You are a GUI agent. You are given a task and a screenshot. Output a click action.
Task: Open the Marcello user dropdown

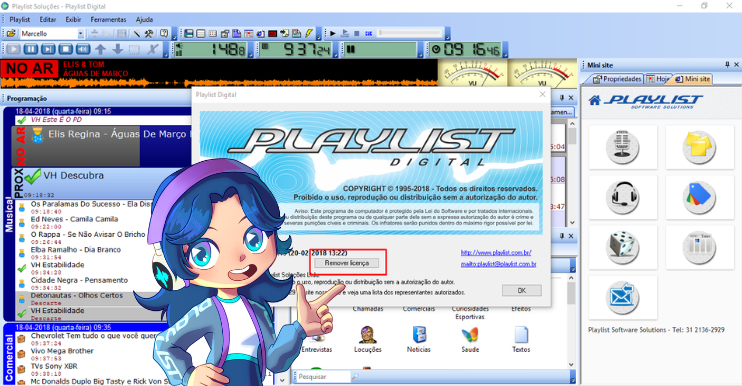pyautogui.click(x=80, y=34)
